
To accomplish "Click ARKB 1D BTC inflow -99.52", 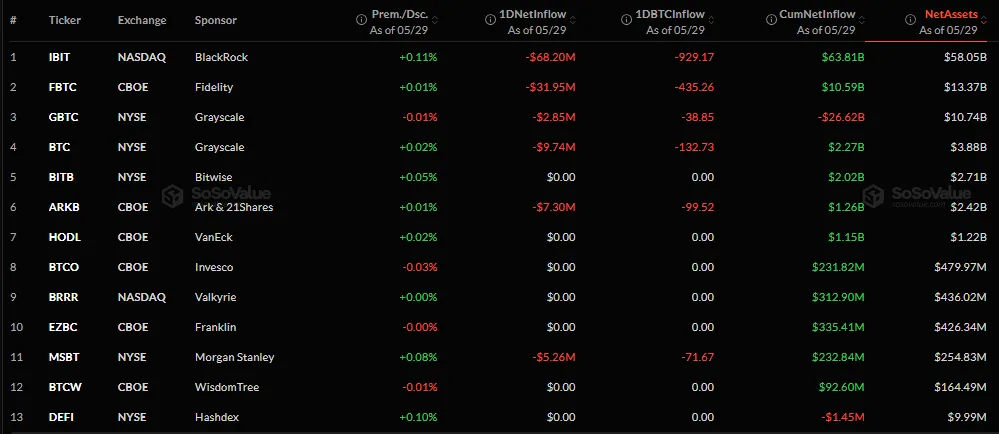I will (x=695, y=207).
